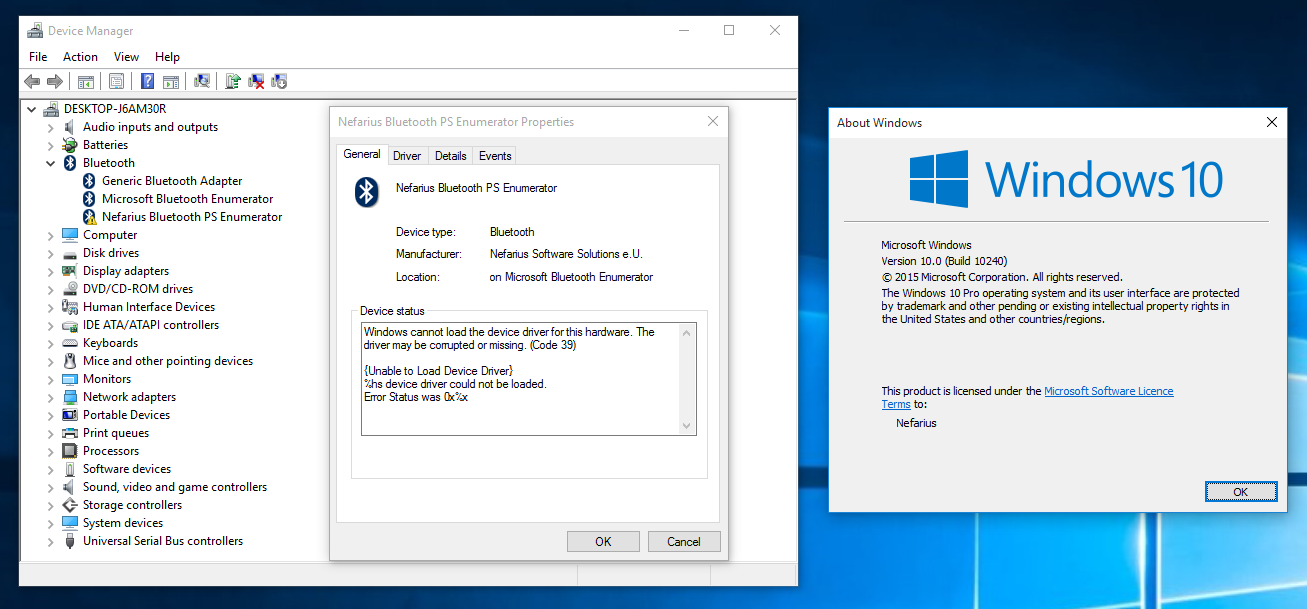Viewport: 1307px width, 609px height.
Task: Click the Update driver software toolbar icon
Action: (233, 81)
